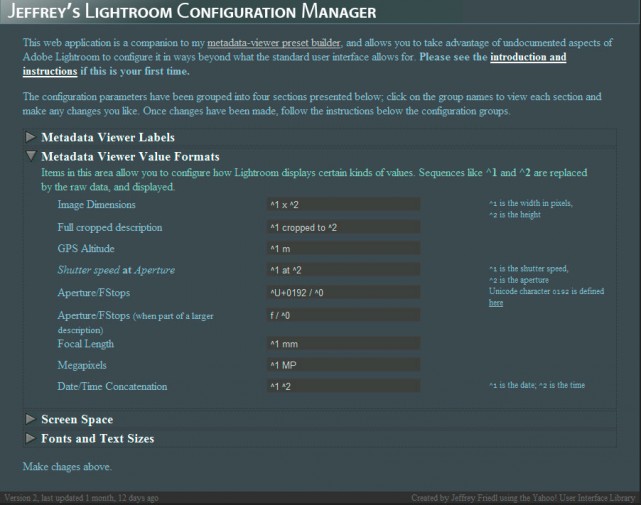Image resolution: width=641 pixels, height=505 pixels.
Task: Click the Metadata Viewer Value Formats heading text
Action: pyautogui.click(x=130, y=156)
